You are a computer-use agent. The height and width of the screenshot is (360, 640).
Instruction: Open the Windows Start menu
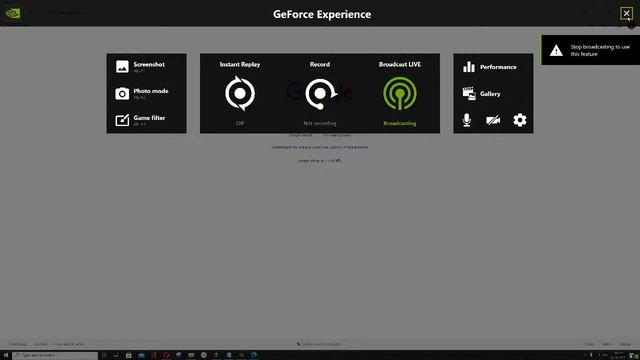click(x=6, y=355)
